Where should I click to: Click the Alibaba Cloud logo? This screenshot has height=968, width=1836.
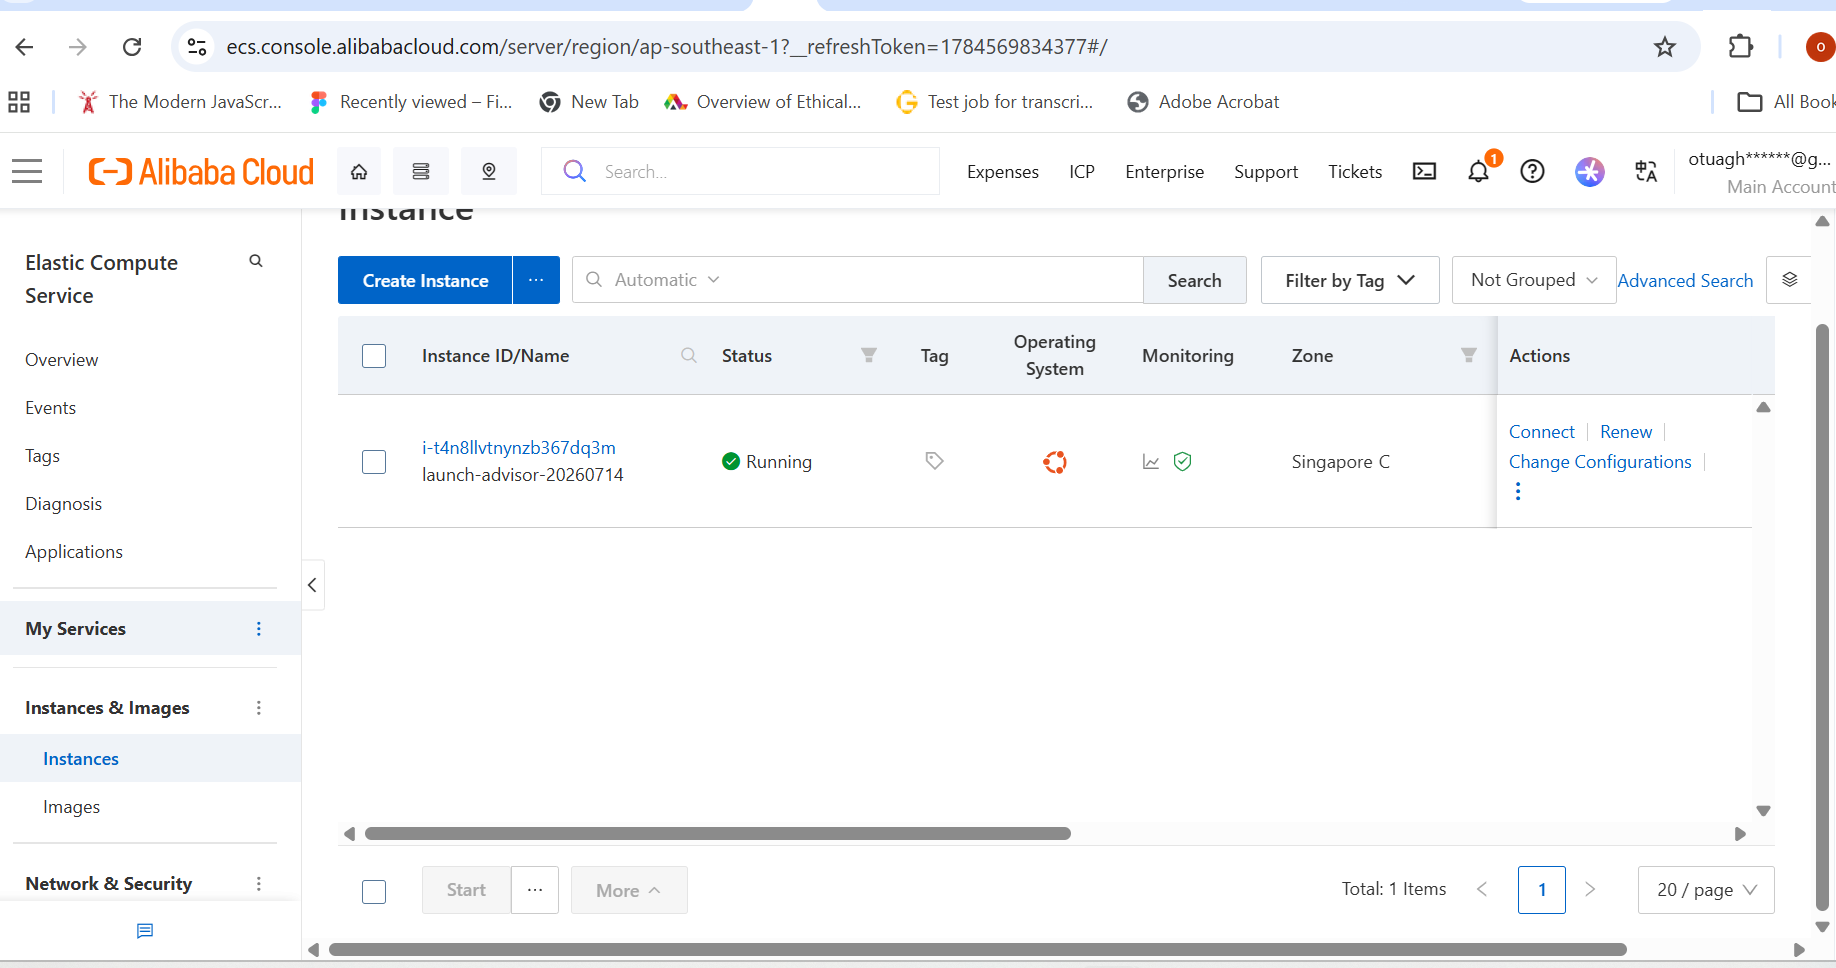201,172
